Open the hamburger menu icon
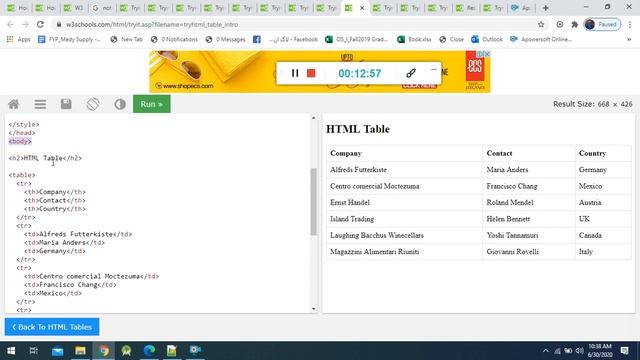 [40, 104]
